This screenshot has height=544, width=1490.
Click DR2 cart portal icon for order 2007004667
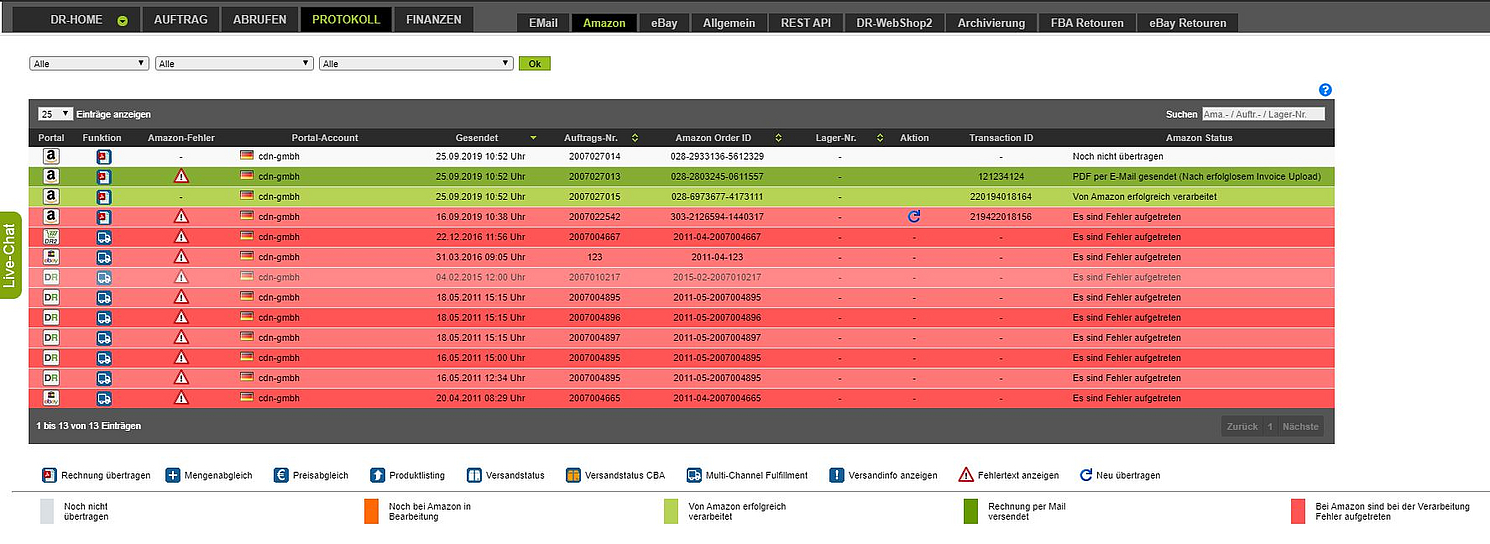coord(51,237)
